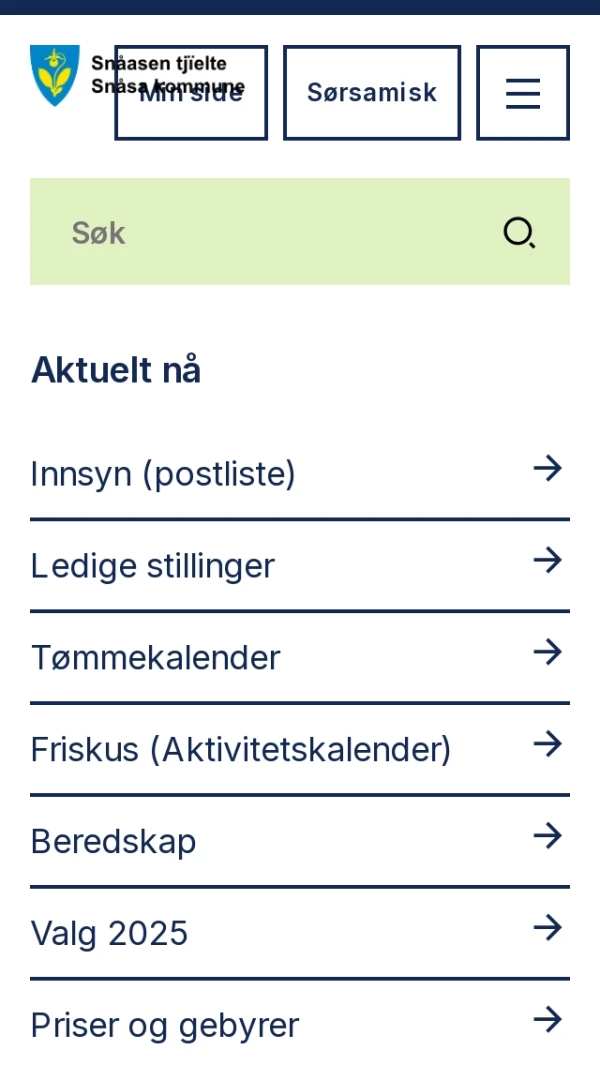The height and width of the screenshot is (1065, 600).
Task: Click the Søk search field
Action: (x=200, y=232)
